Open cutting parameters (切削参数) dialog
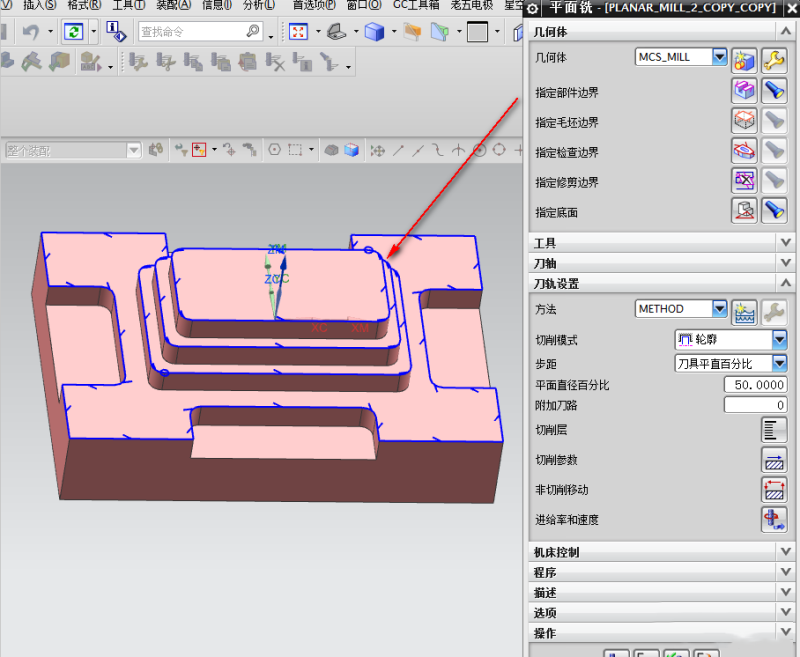The width and height of the screenshot is (800, 657). (x=774, y=460)
